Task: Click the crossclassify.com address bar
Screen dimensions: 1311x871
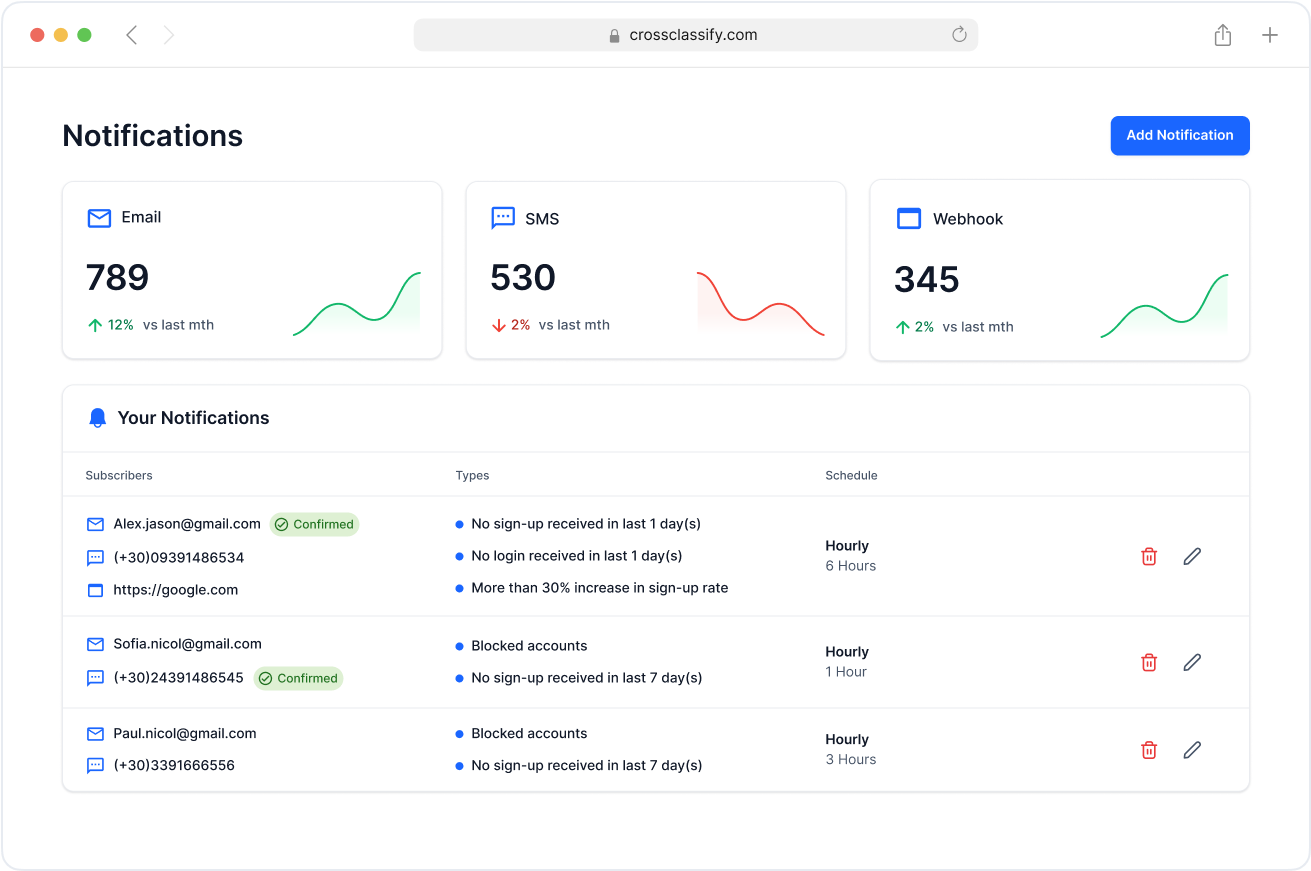Action: point(695,35)
